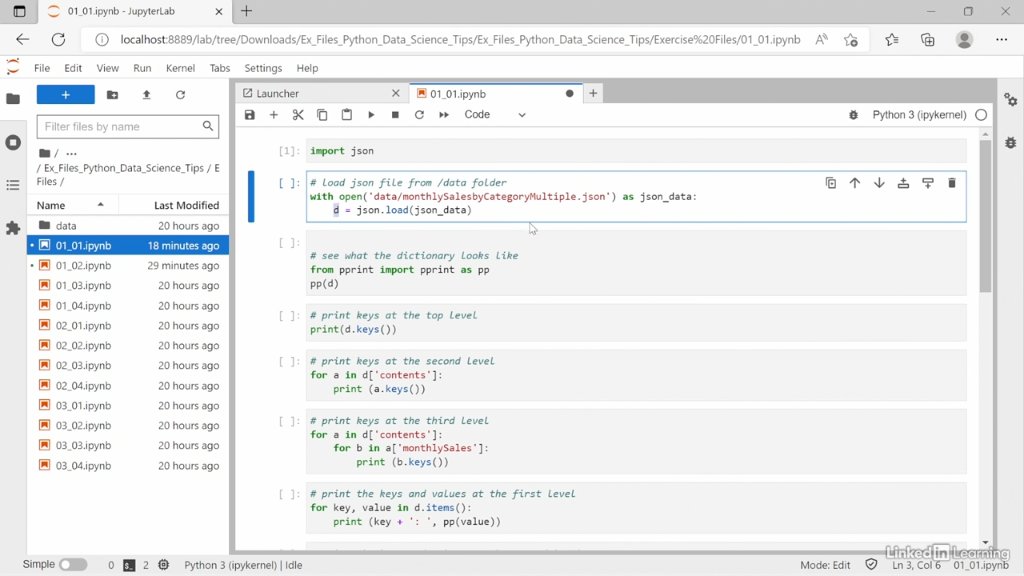Upload files icon in file browser
Image resolution: width=1024 pixels, height=576 pixels.
pos(146,95)
